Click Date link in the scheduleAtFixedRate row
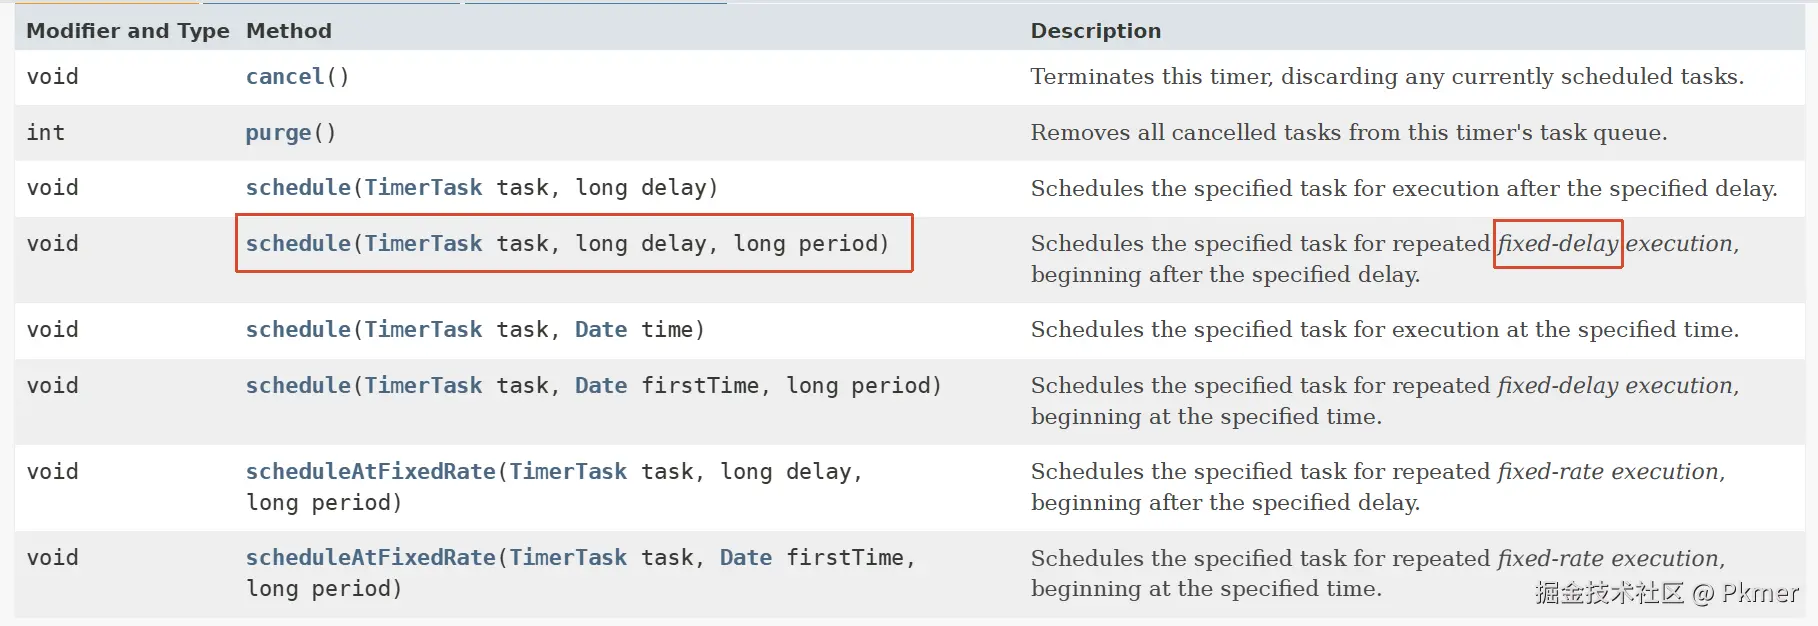 (x=745, y=558)
